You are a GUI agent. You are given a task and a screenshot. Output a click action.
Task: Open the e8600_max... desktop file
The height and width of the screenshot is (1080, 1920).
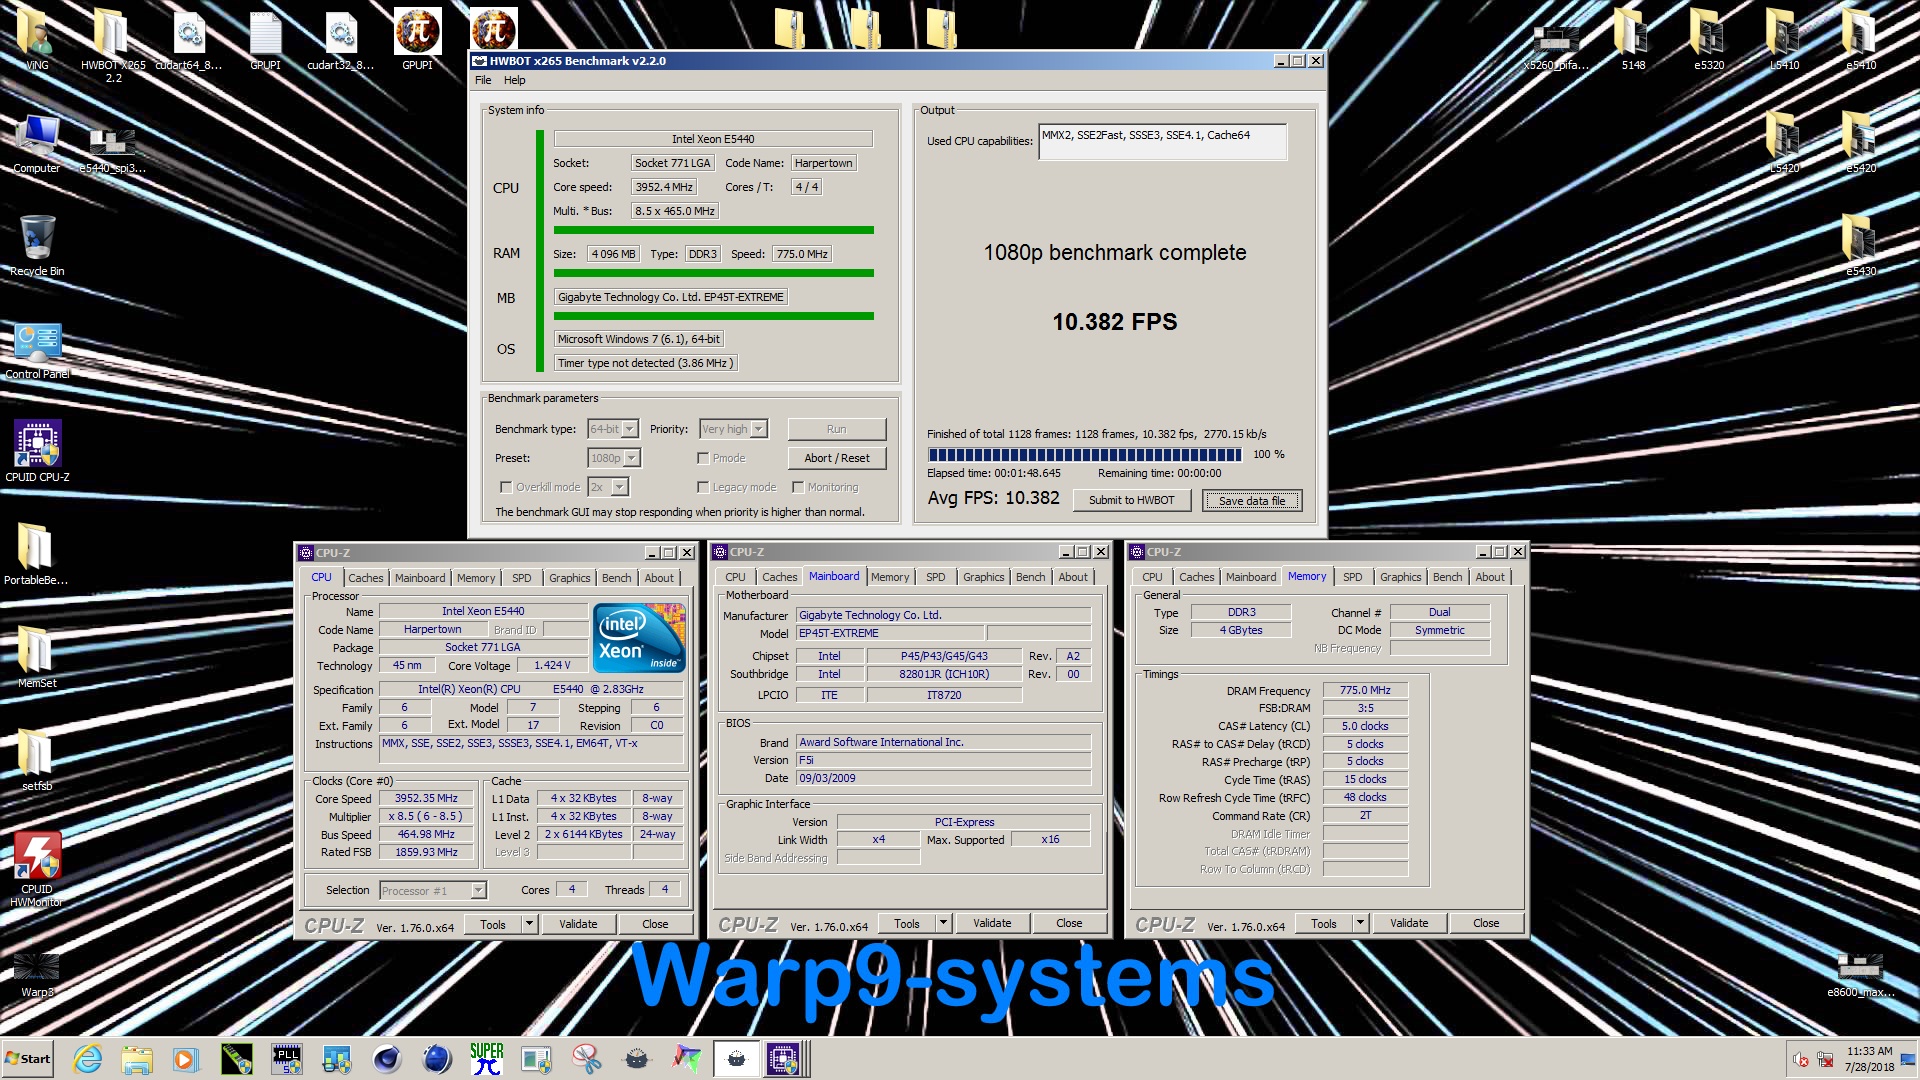coord(1860,975)
